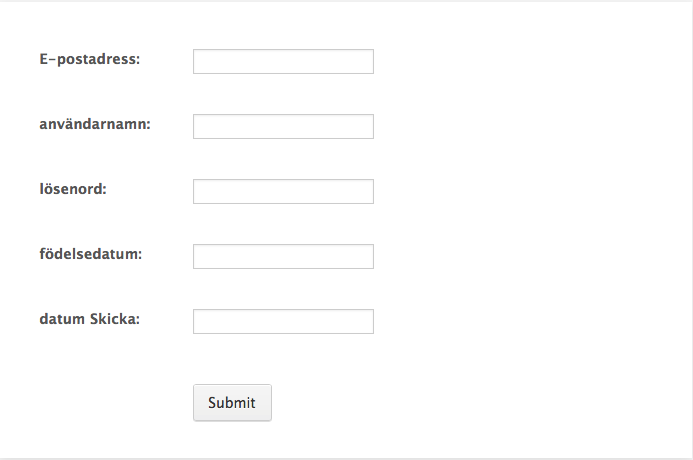The width and height of the screenshot is (693, 460).
Task: Click into the födelsedatum text field
Action: click(x=283, y=257)
